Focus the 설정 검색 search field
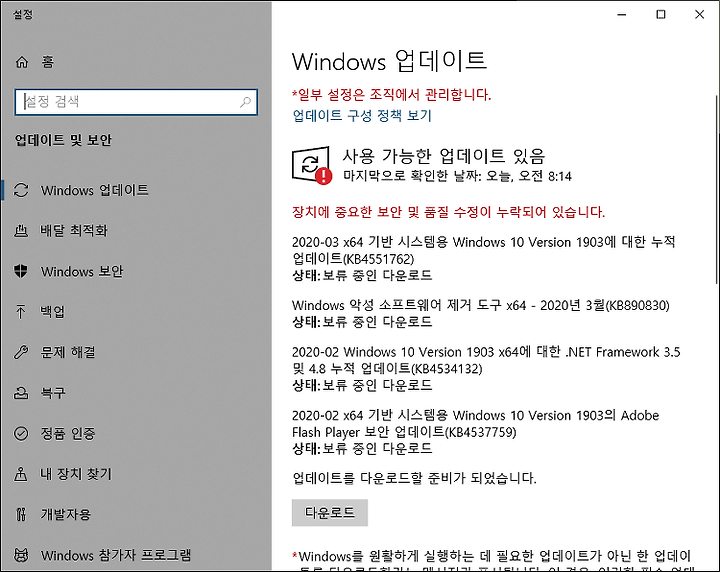This screenshot has height=572, width=720. 136,102
